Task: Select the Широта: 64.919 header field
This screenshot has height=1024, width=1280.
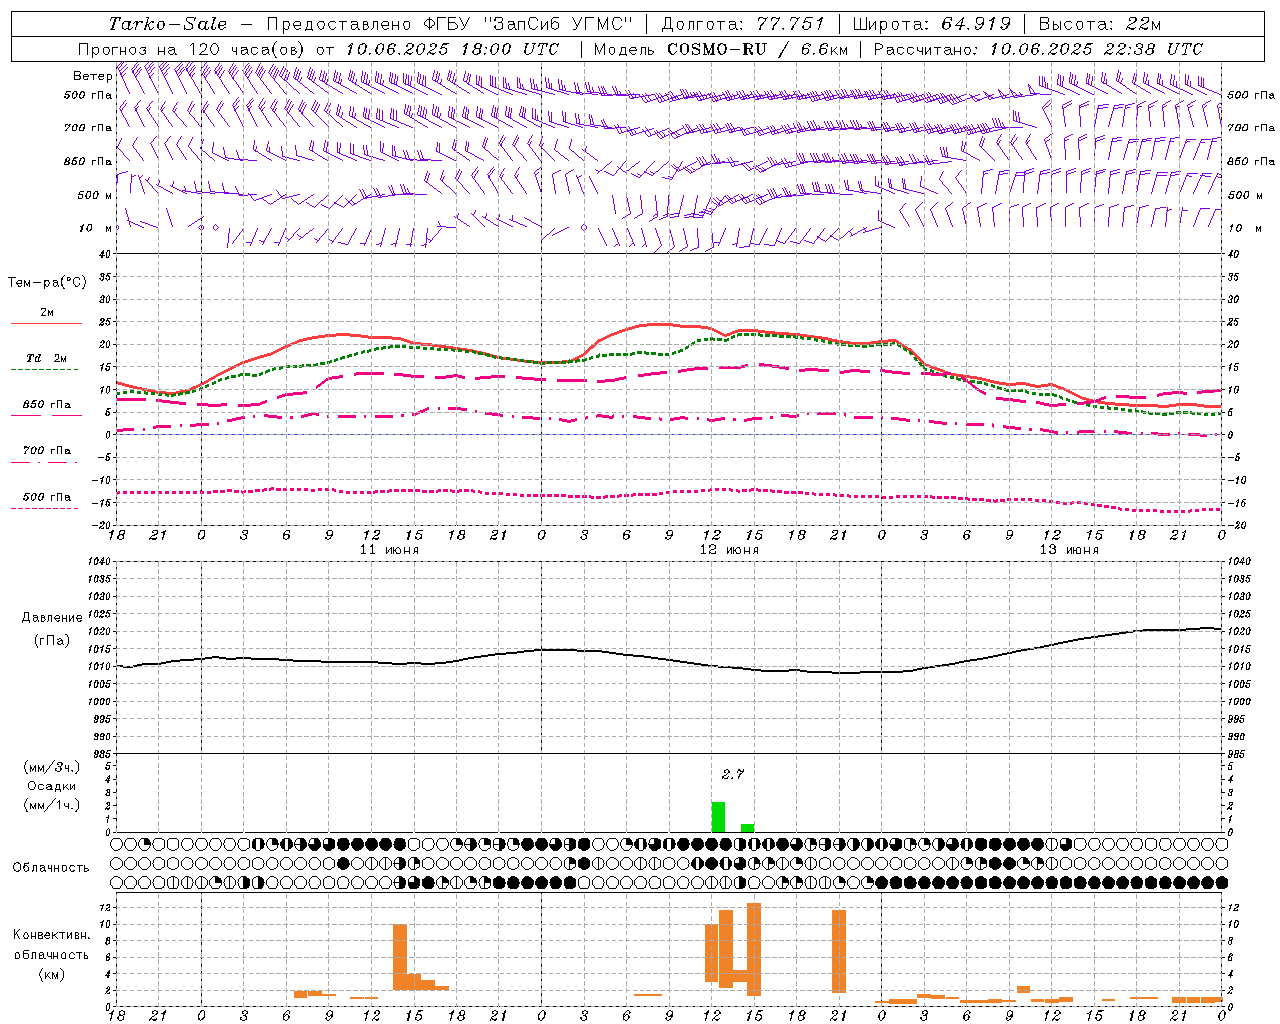Action: tap(931, 24)
